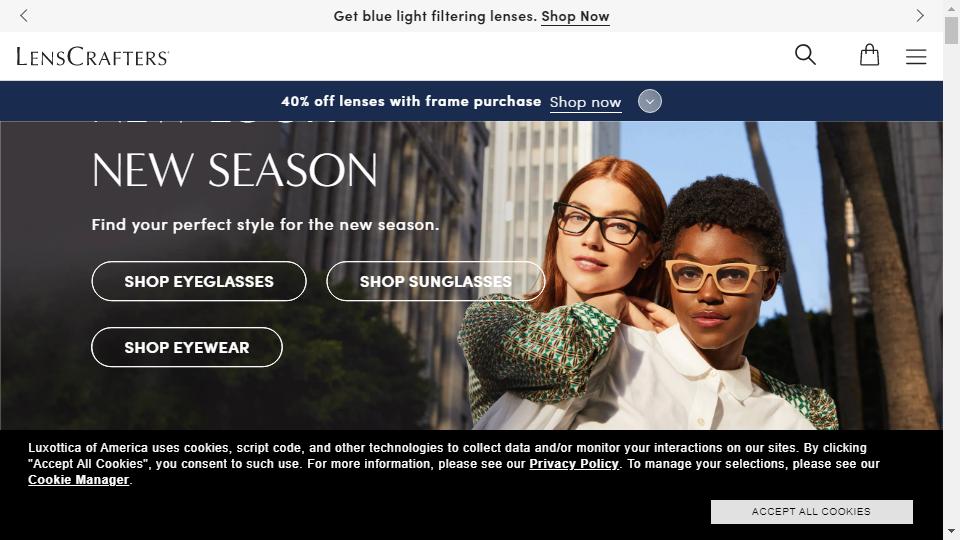Open the Cookie Manager link
Screen dimensions: 960x540
point(78,479)
